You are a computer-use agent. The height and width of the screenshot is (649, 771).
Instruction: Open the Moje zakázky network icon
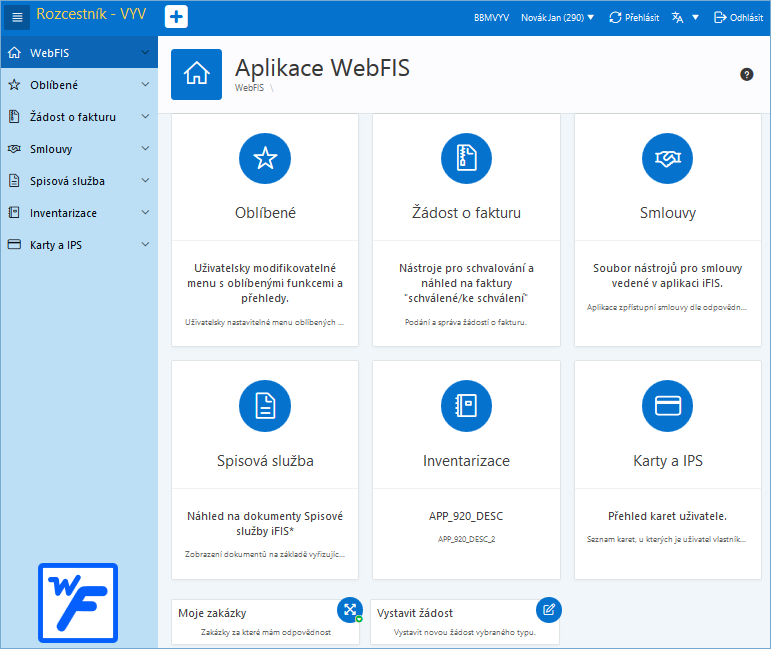pyautogui.click(x=350, y=610)
